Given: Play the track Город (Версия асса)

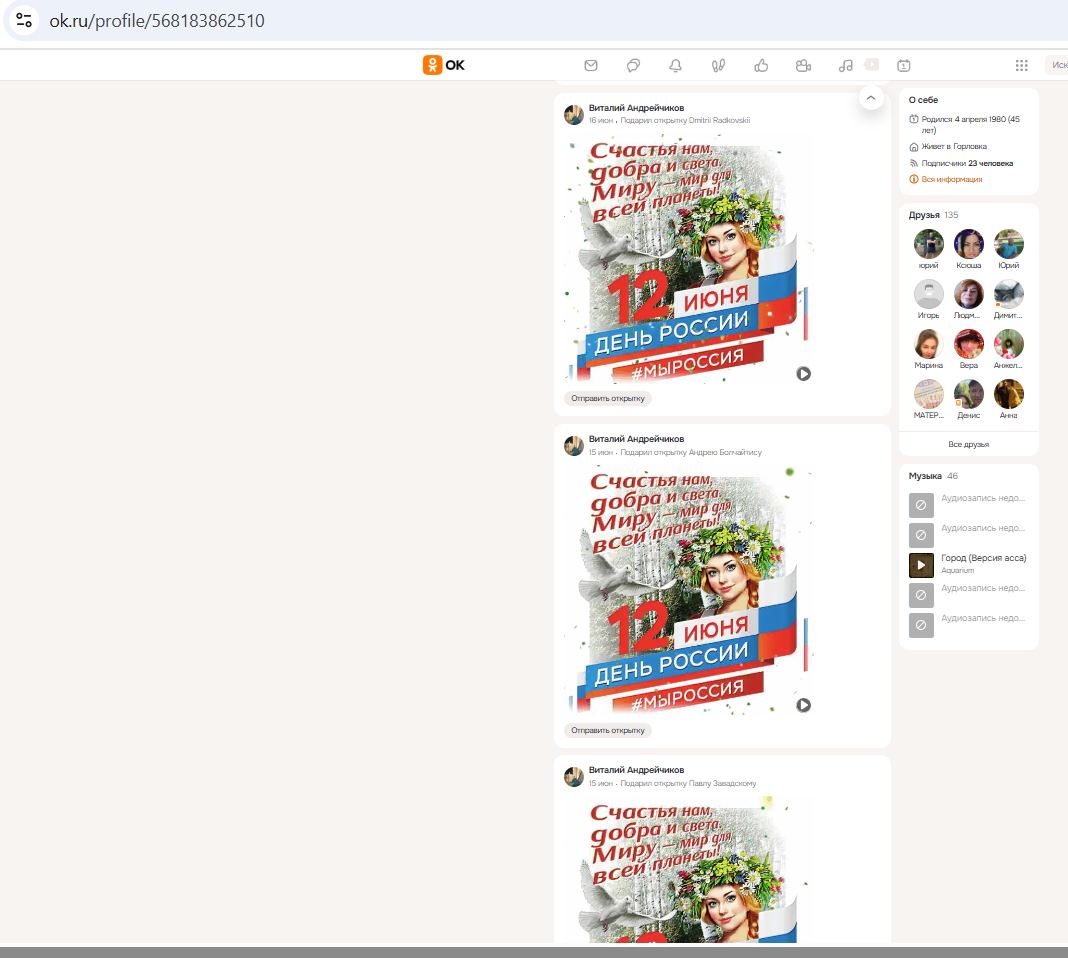Looking at the screenshot, I should pos(921,564).
